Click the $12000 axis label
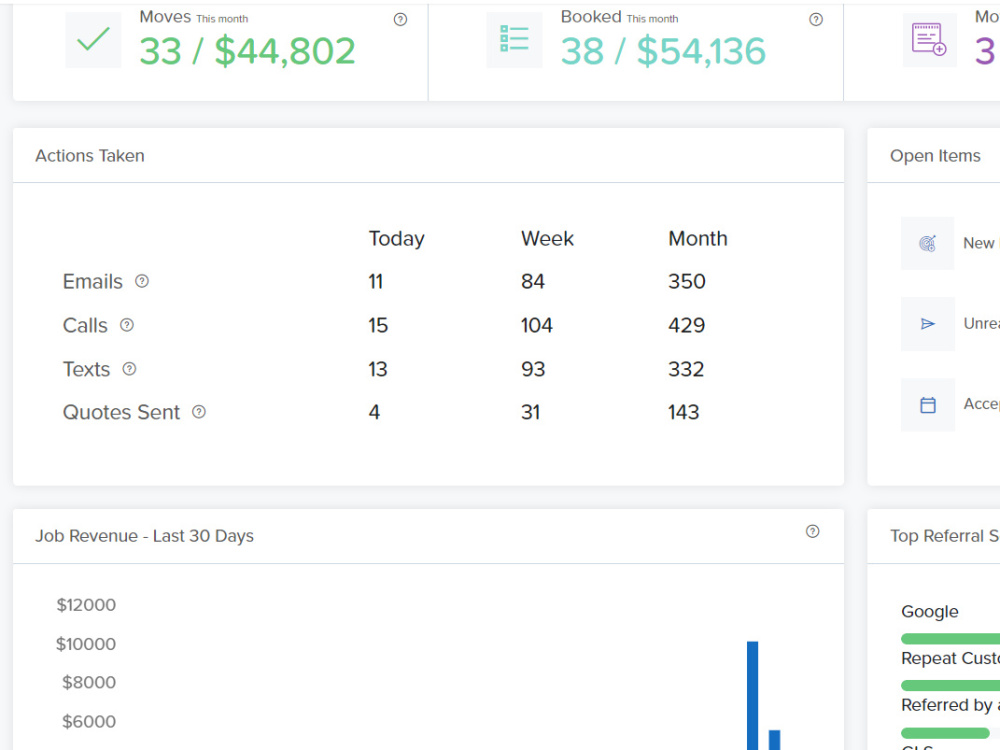 pyautogui.click(x=86, y=605)
